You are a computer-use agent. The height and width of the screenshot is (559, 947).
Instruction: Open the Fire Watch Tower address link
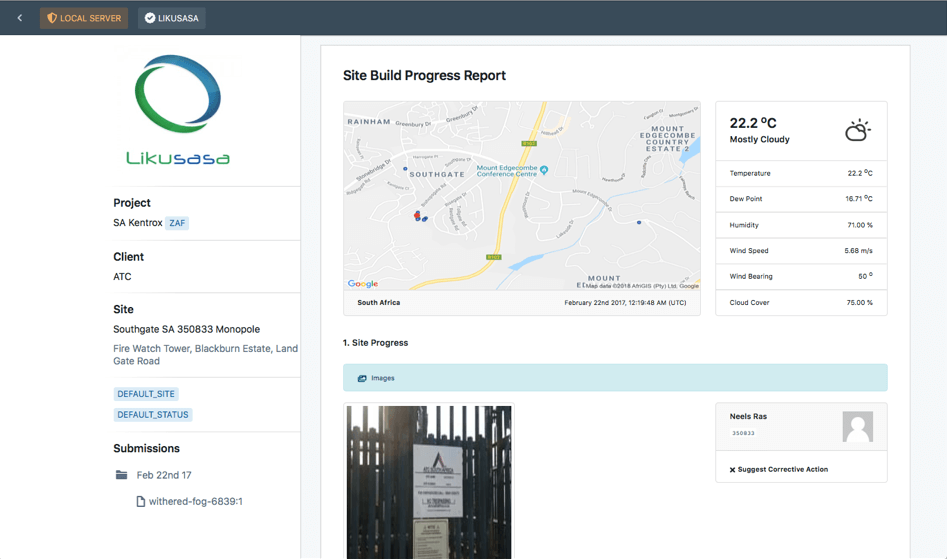(x=205, y=355)
